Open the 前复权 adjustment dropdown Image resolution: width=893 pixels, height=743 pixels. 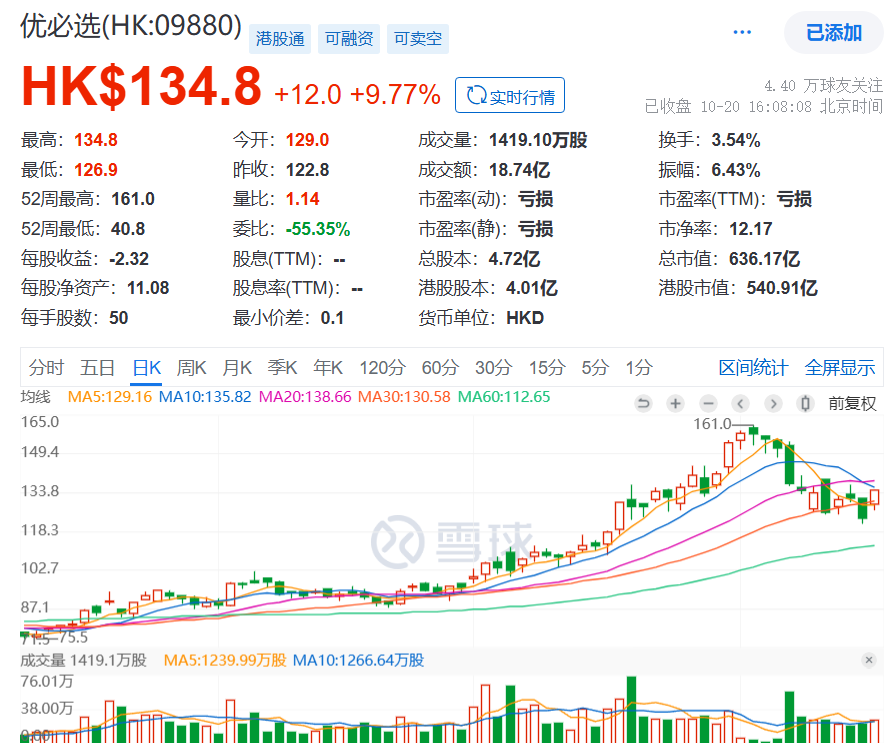(852, 404)
